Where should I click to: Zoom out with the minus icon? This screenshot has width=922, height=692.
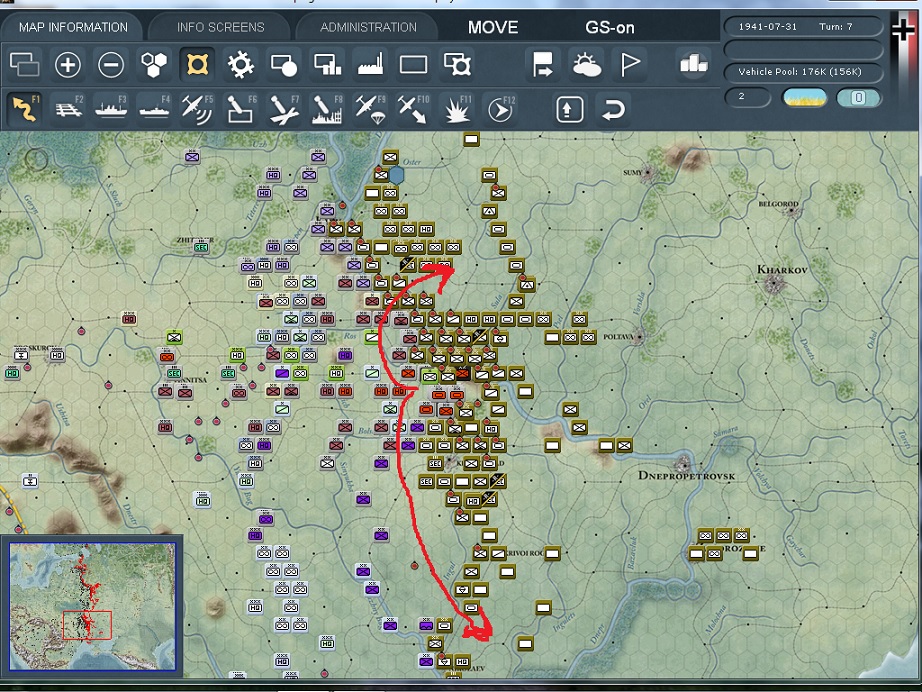coord(111,64)
